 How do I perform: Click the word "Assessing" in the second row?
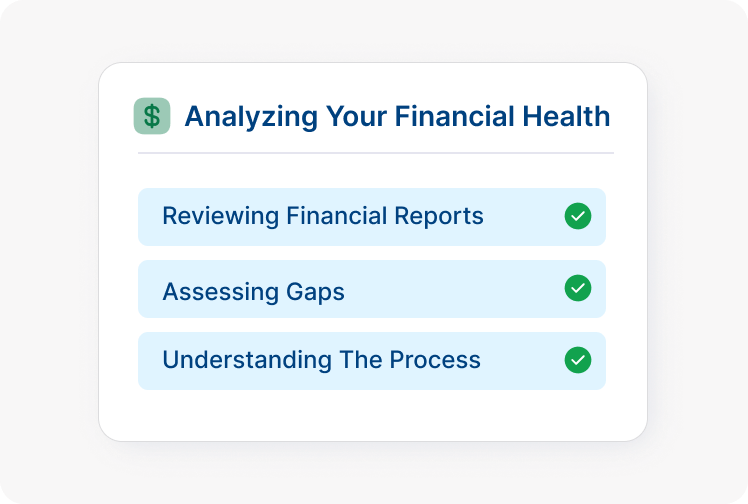(217, 292)
